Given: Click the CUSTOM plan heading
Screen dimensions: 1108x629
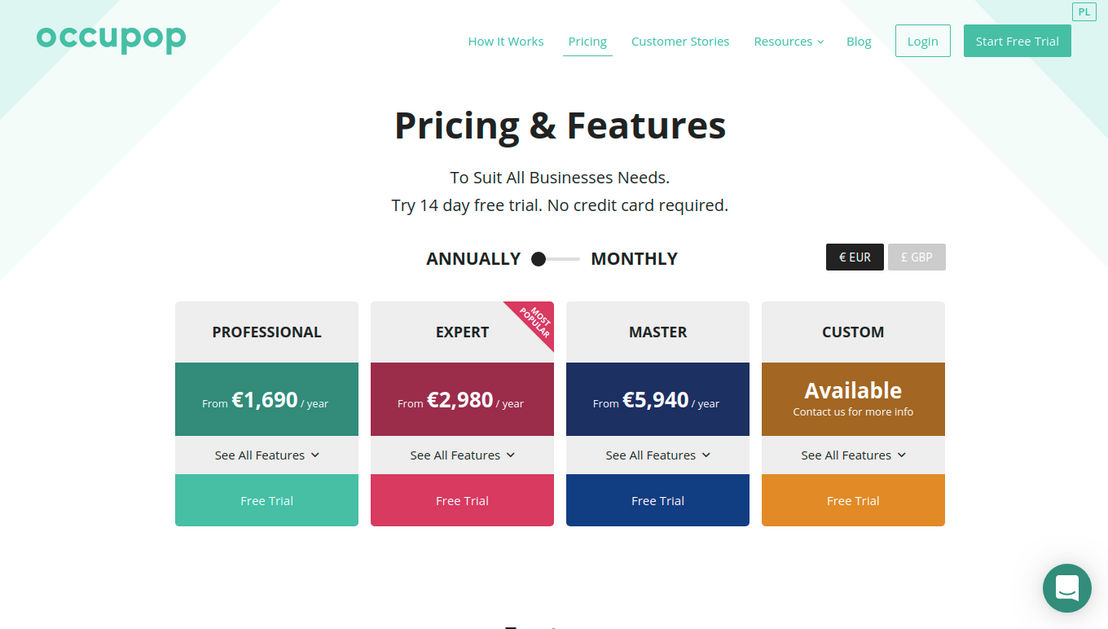Looking at the screenshot, I should 853,332.
